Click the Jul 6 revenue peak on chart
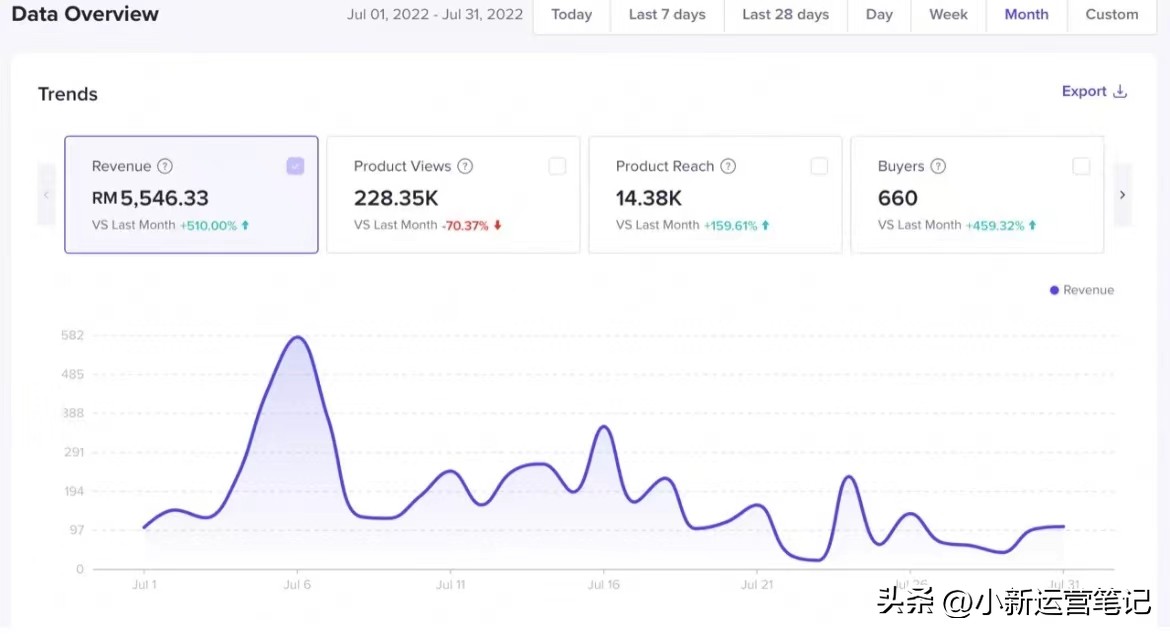 click(x=297, y=337)
